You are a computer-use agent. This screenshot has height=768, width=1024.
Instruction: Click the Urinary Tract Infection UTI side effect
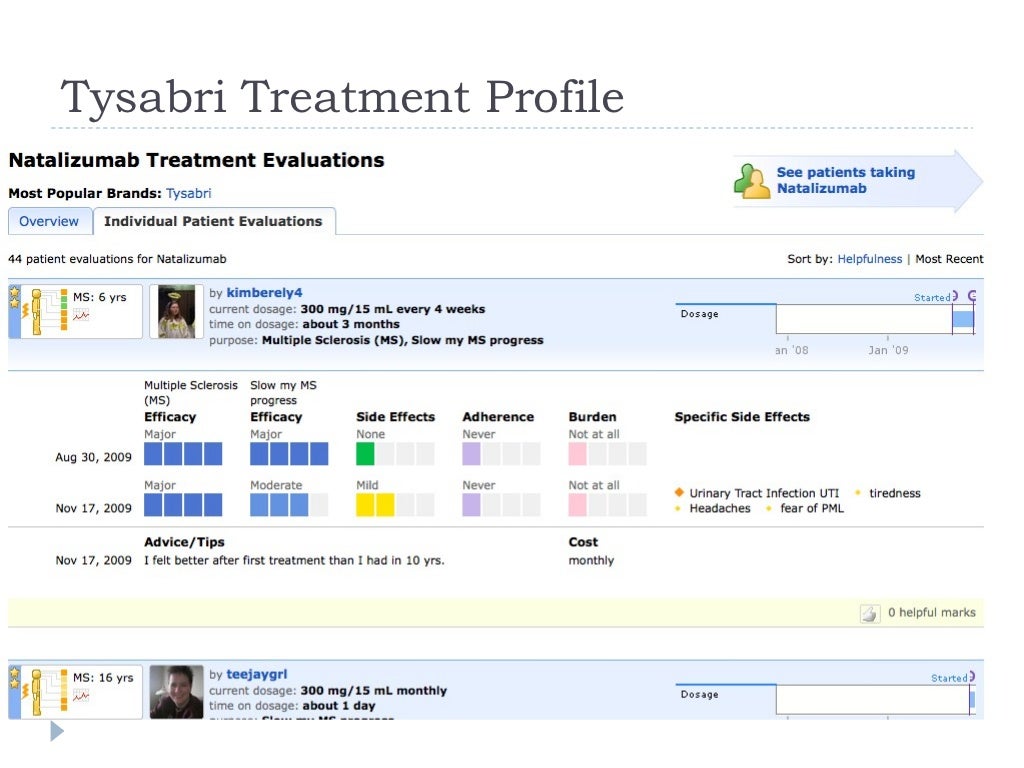tap(764, 493)
